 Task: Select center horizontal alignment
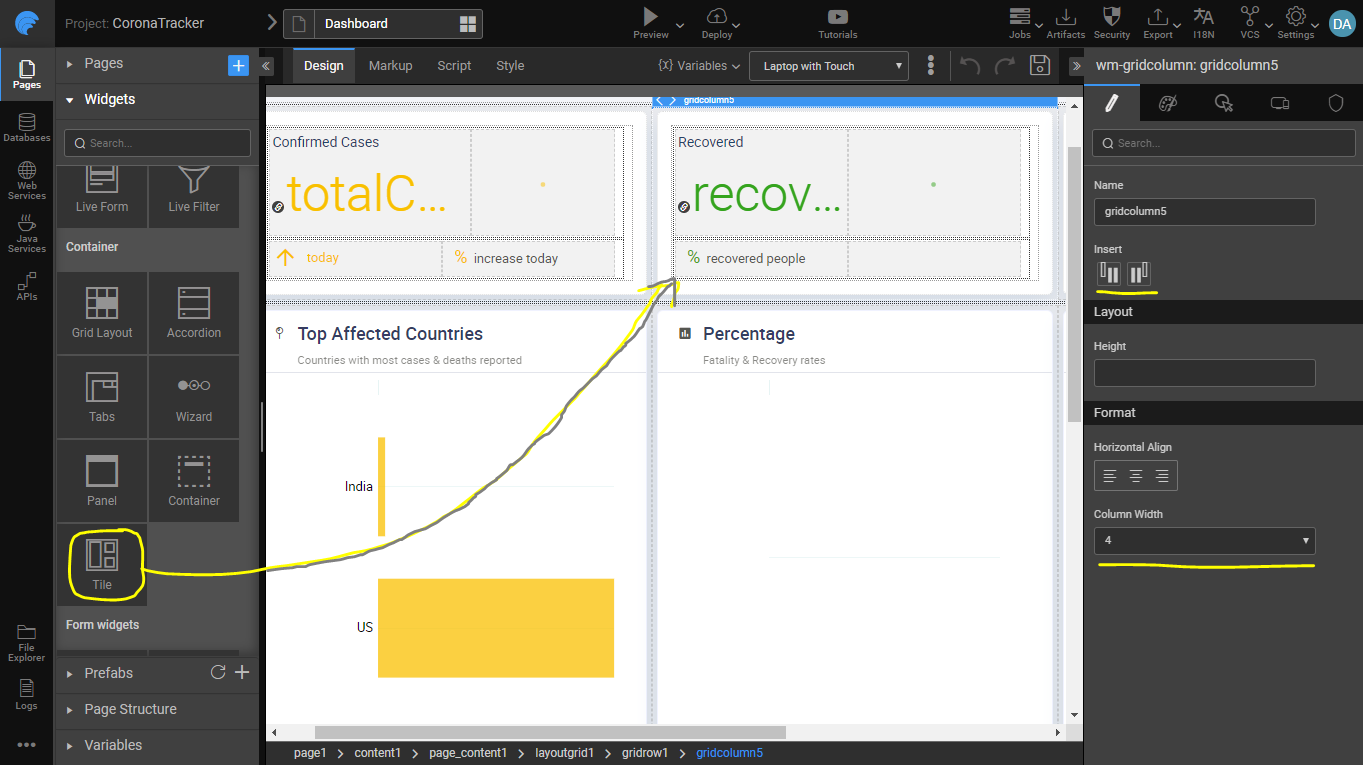click(1136, 476)
